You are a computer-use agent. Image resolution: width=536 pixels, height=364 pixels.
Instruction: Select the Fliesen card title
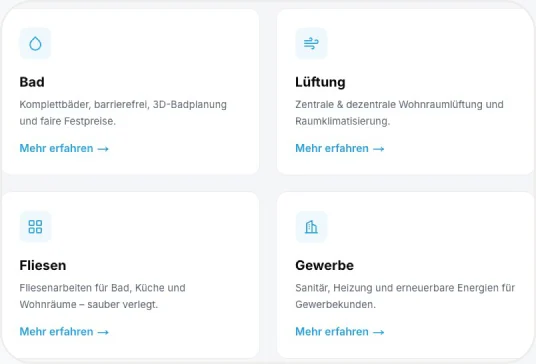[x=43, y=265]
